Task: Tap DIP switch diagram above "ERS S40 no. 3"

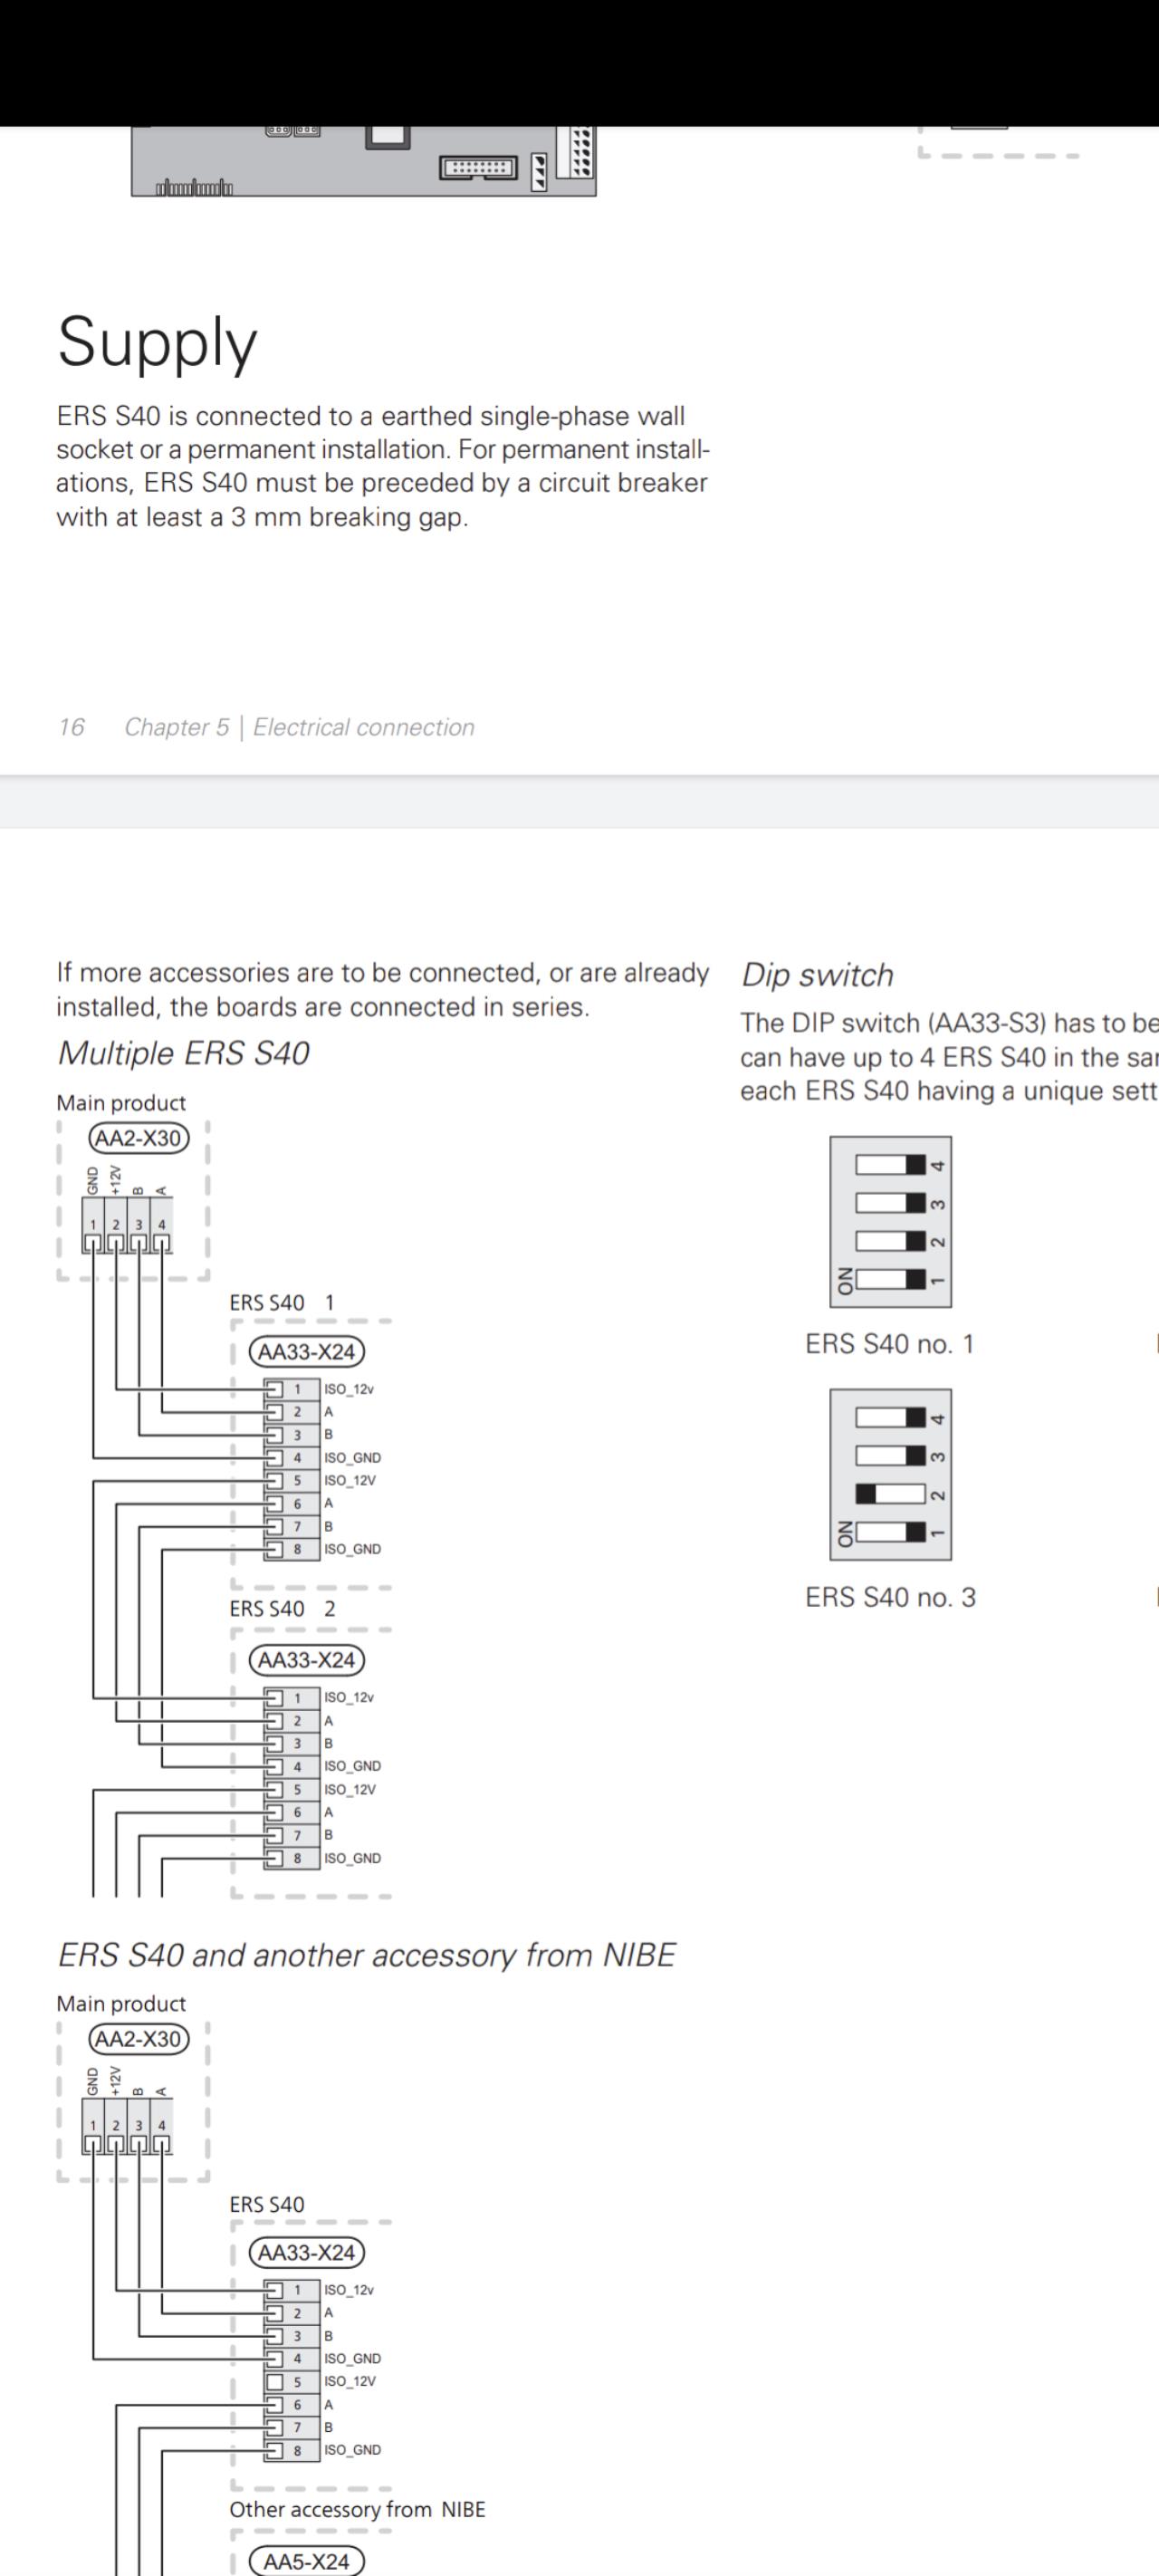Action: tap(890, 1474)
